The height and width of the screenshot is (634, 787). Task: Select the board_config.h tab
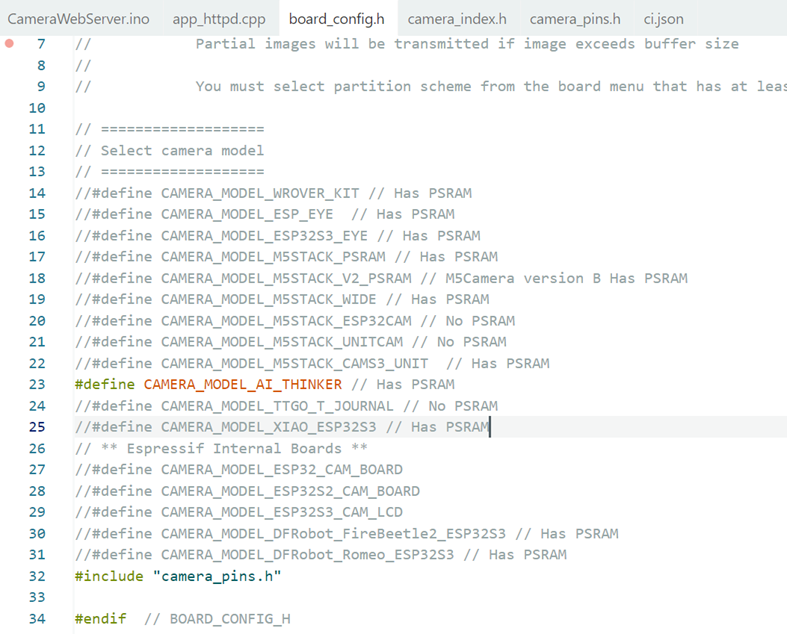click(336, 19)
